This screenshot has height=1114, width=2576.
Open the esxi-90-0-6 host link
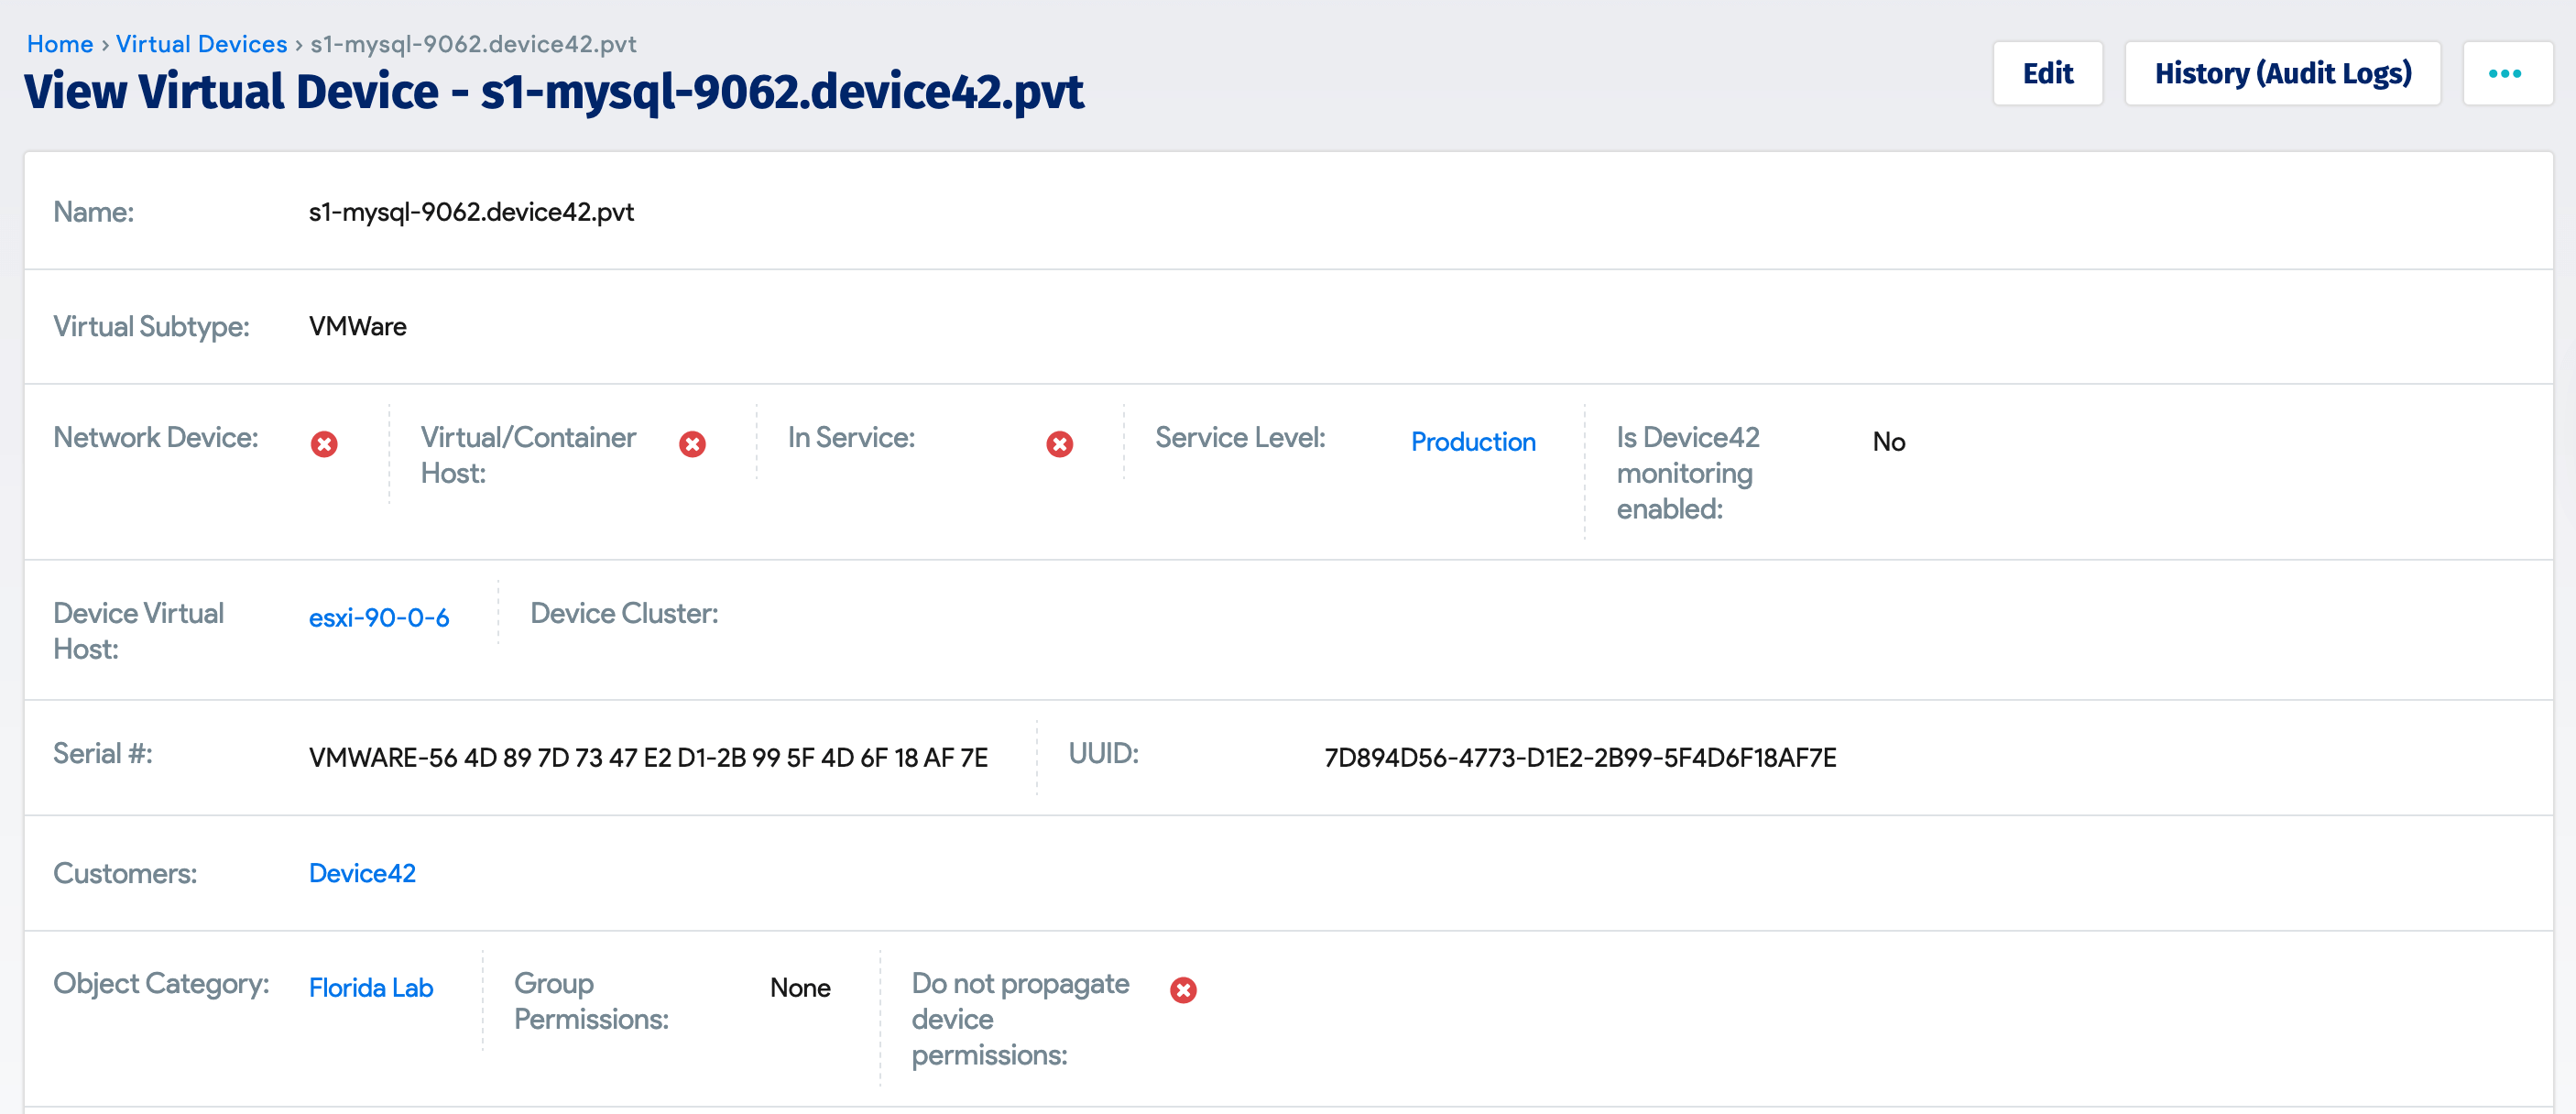click(379, 617)
